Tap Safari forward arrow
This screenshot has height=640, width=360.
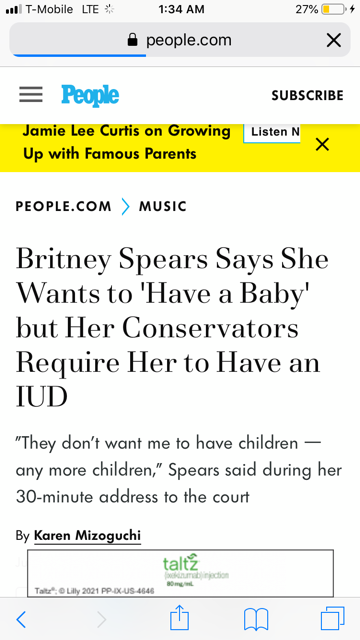[101, 620]
